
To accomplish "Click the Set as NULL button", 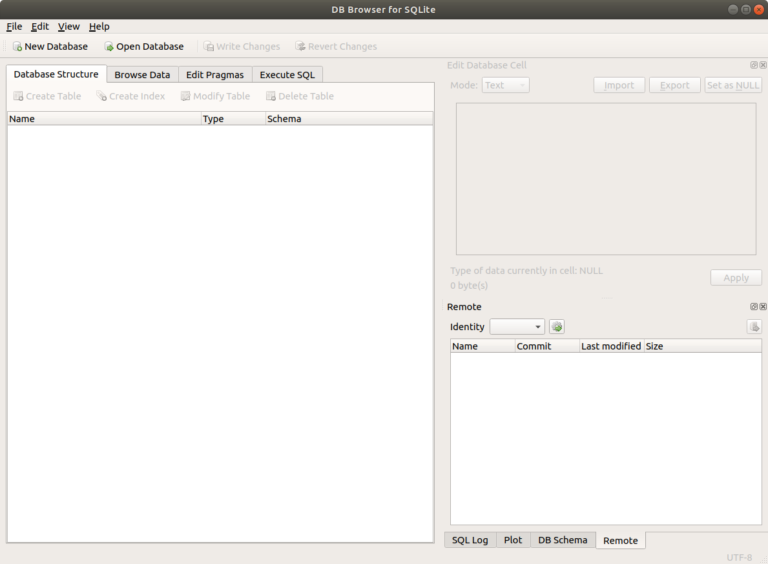I will point(733,86).
